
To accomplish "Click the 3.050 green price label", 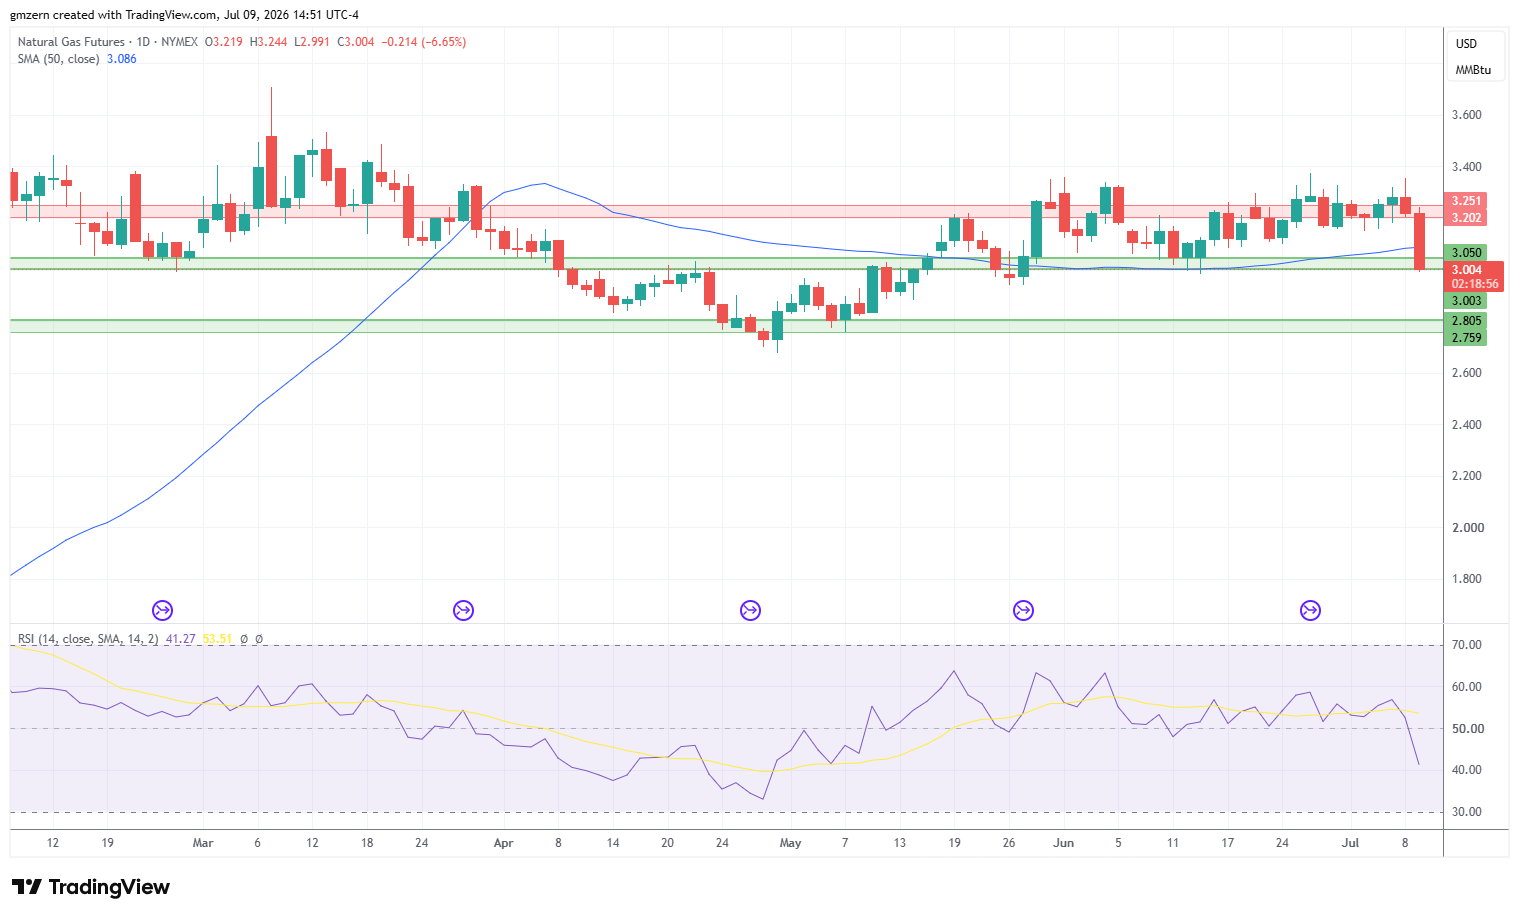I will [x=1466, y=253].
